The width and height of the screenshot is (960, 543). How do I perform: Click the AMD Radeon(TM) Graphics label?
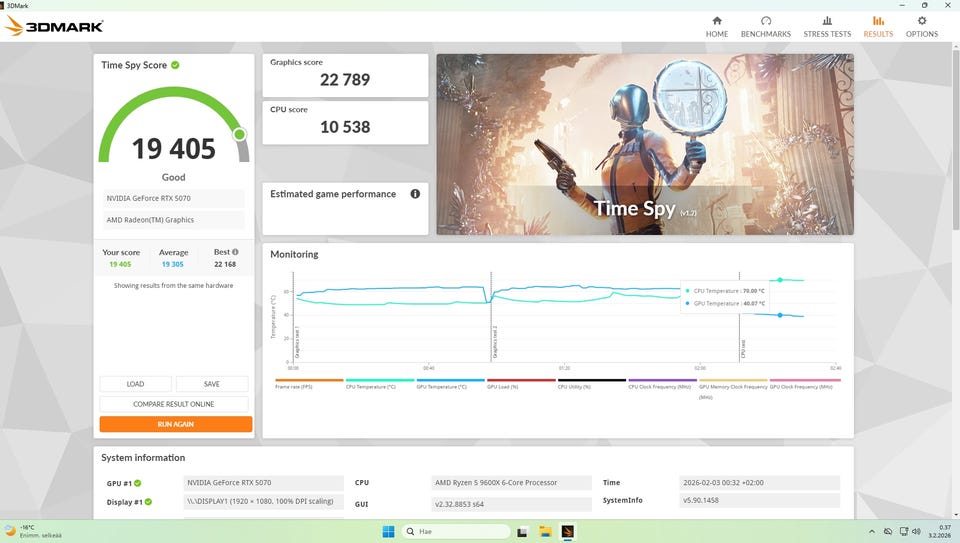(x=173, y=220)
